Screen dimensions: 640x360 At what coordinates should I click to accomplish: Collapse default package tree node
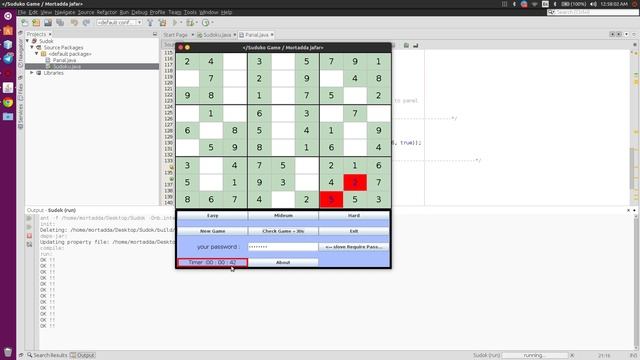pos(37,53)
